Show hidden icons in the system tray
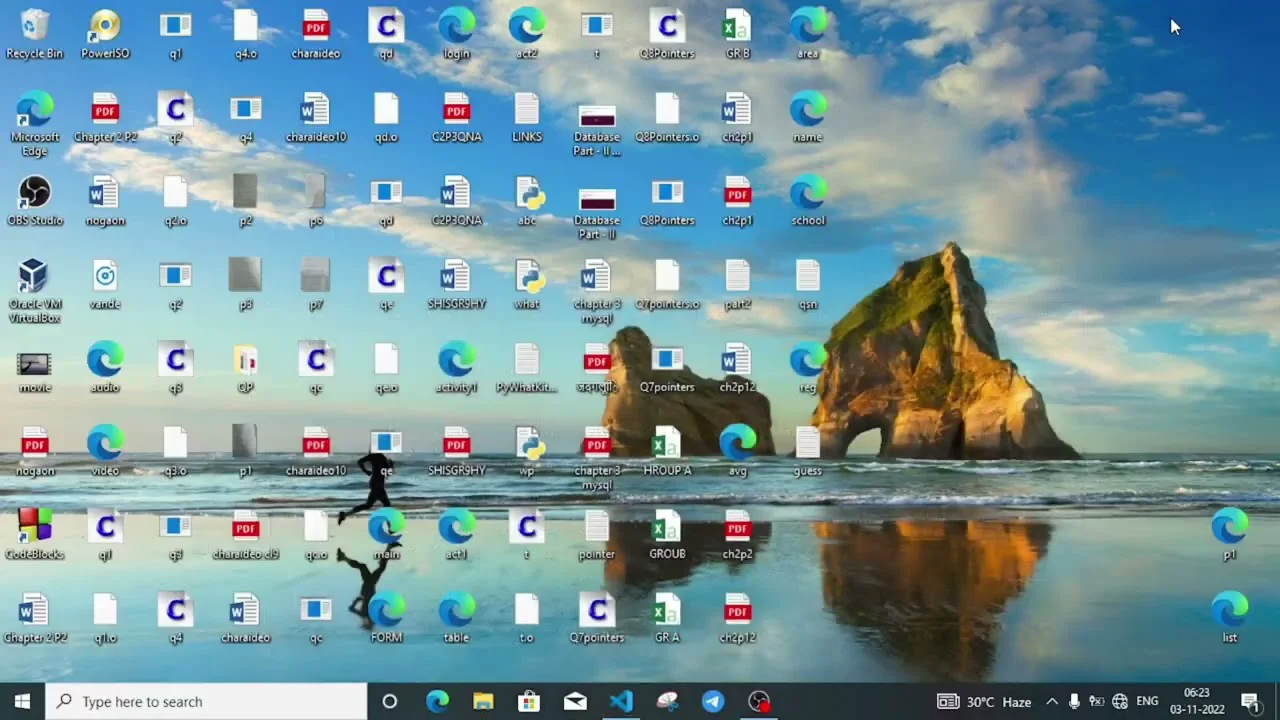The width and height of the screenshot is (1280, 720). (1052, 702)
